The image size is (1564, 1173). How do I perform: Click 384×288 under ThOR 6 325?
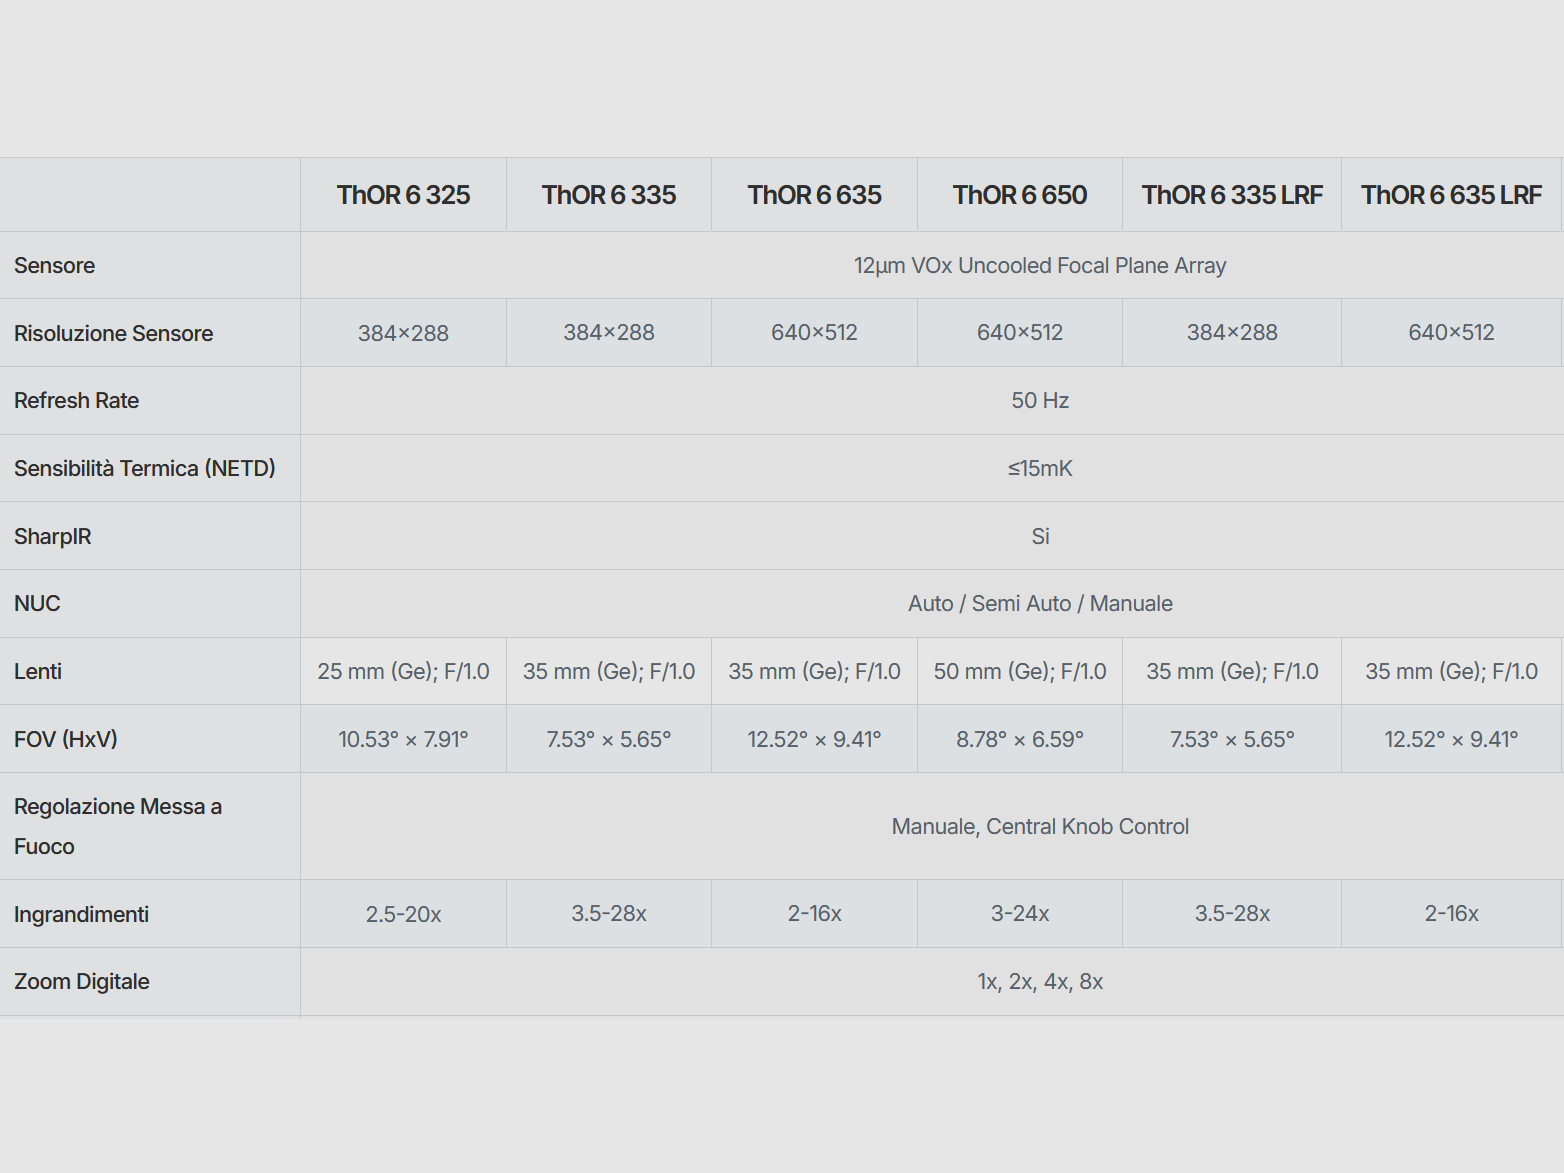[x=403, y=333]
